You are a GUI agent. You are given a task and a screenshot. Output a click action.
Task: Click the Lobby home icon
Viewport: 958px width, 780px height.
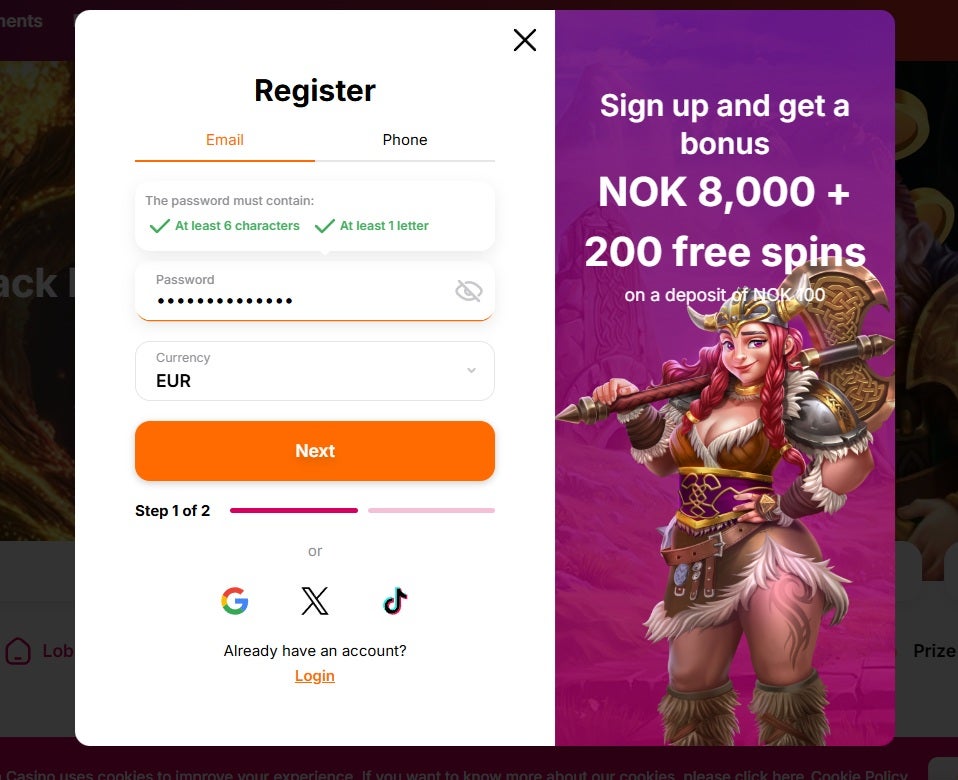point(18,651)
